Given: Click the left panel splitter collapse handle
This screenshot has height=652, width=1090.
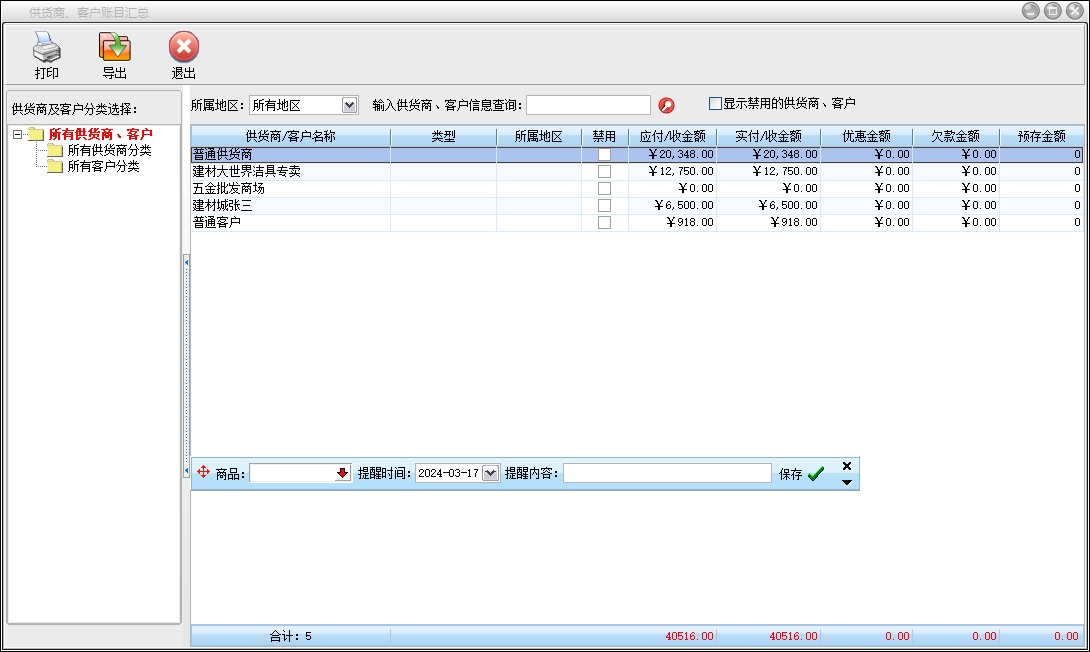Looking at the screenshot, I should (x=186, y=262).
